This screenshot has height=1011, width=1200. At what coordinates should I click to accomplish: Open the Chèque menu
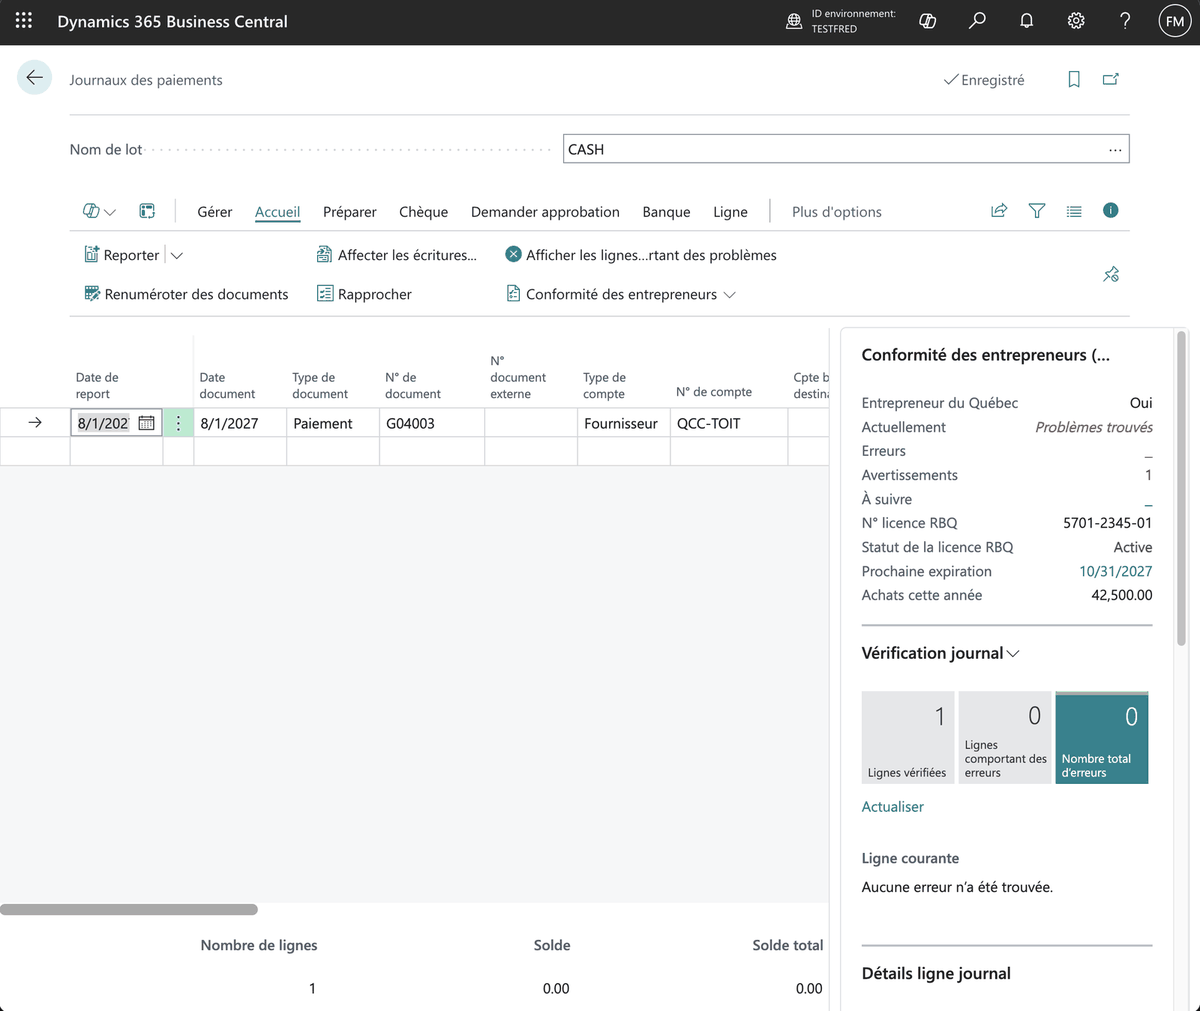coord(424,212)
